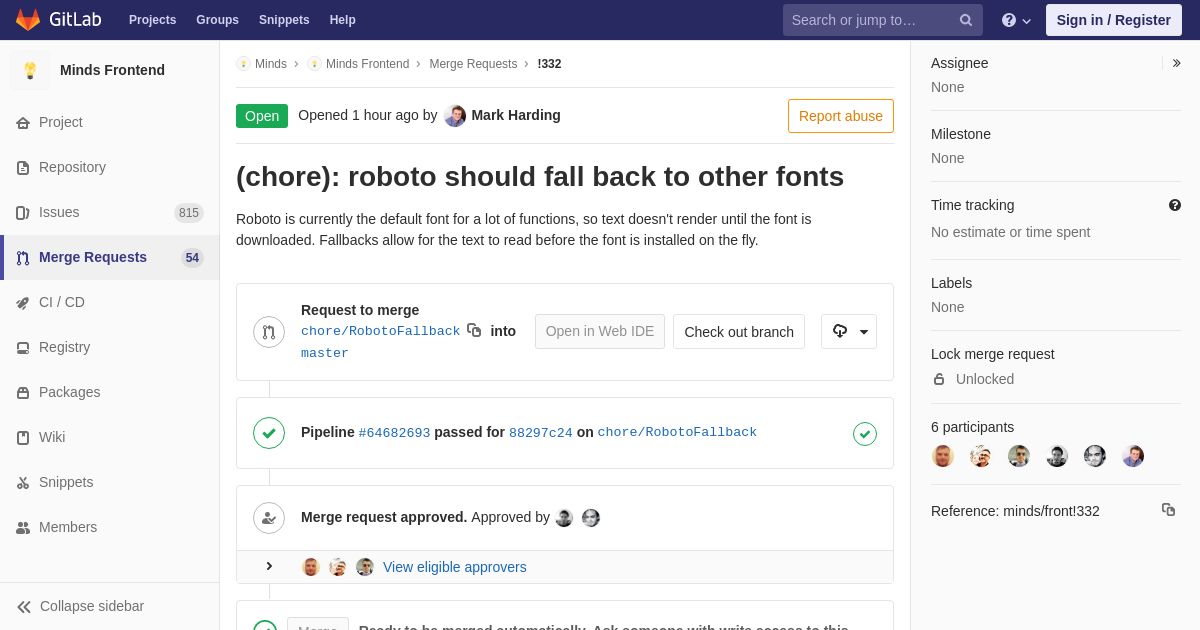Click View eligible approvers link

[x=455, y=567]
